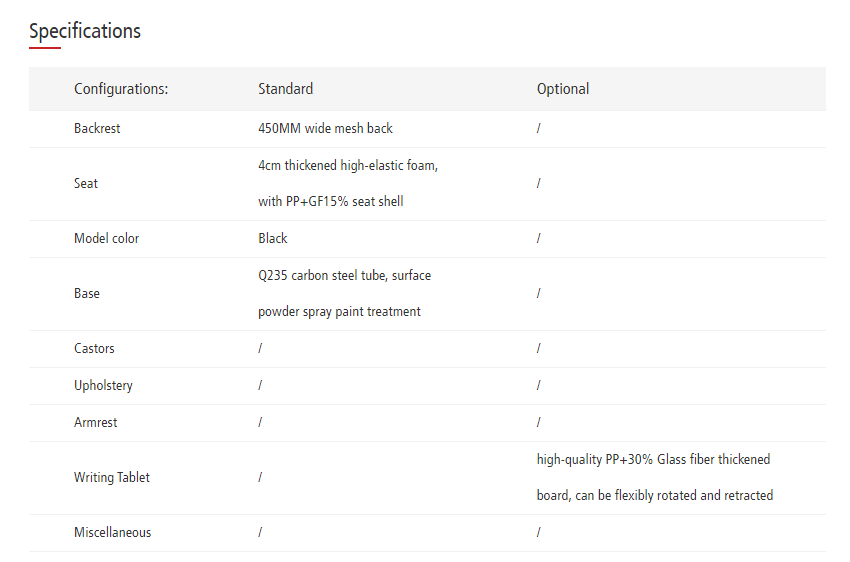Select the Model color row label

[x=106, y=239]
